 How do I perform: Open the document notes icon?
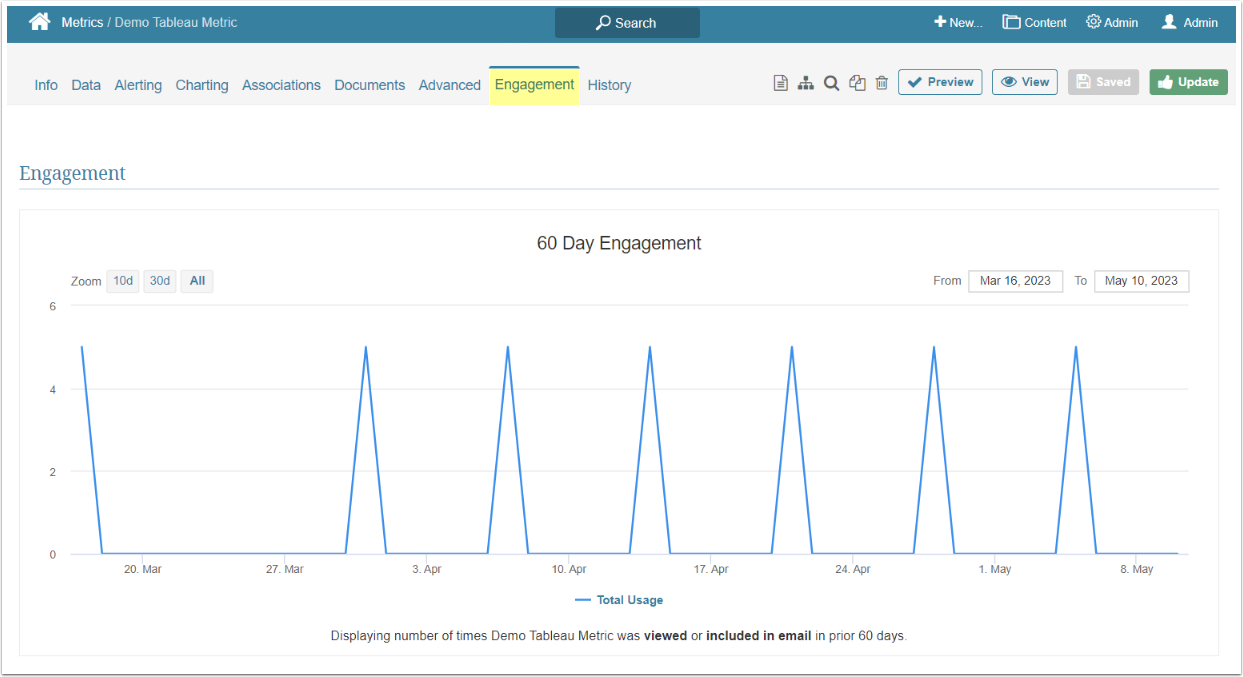781,83
